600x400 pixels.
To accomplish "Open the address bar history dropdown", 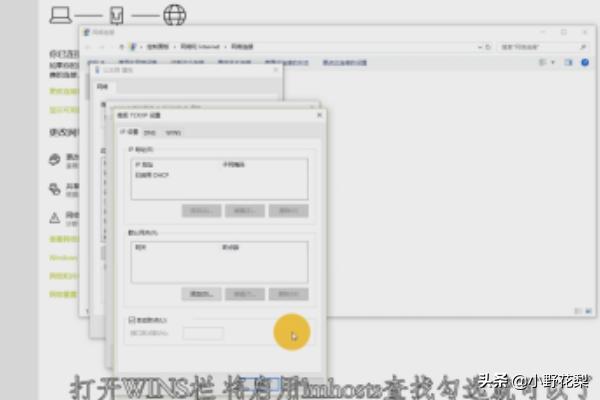I will [x=480, y=47].
